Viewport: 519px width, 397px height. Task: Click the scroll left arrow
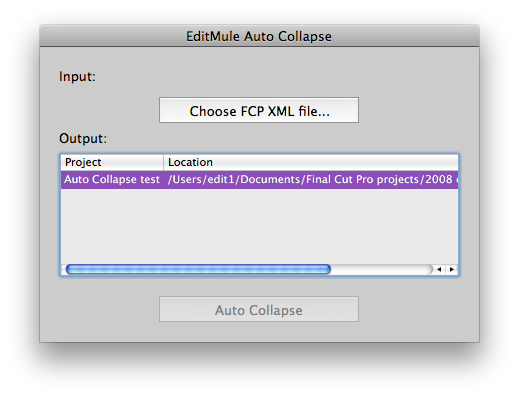click(x=439, y=269)
